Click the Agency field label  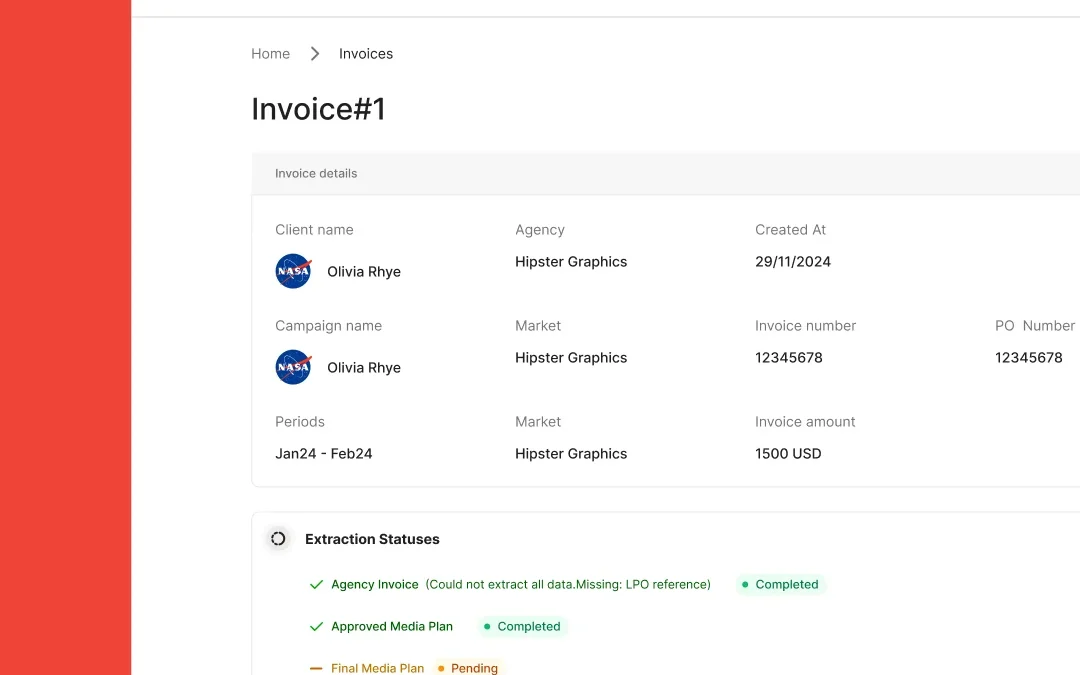pyautogui.click(x=540, y=230)
